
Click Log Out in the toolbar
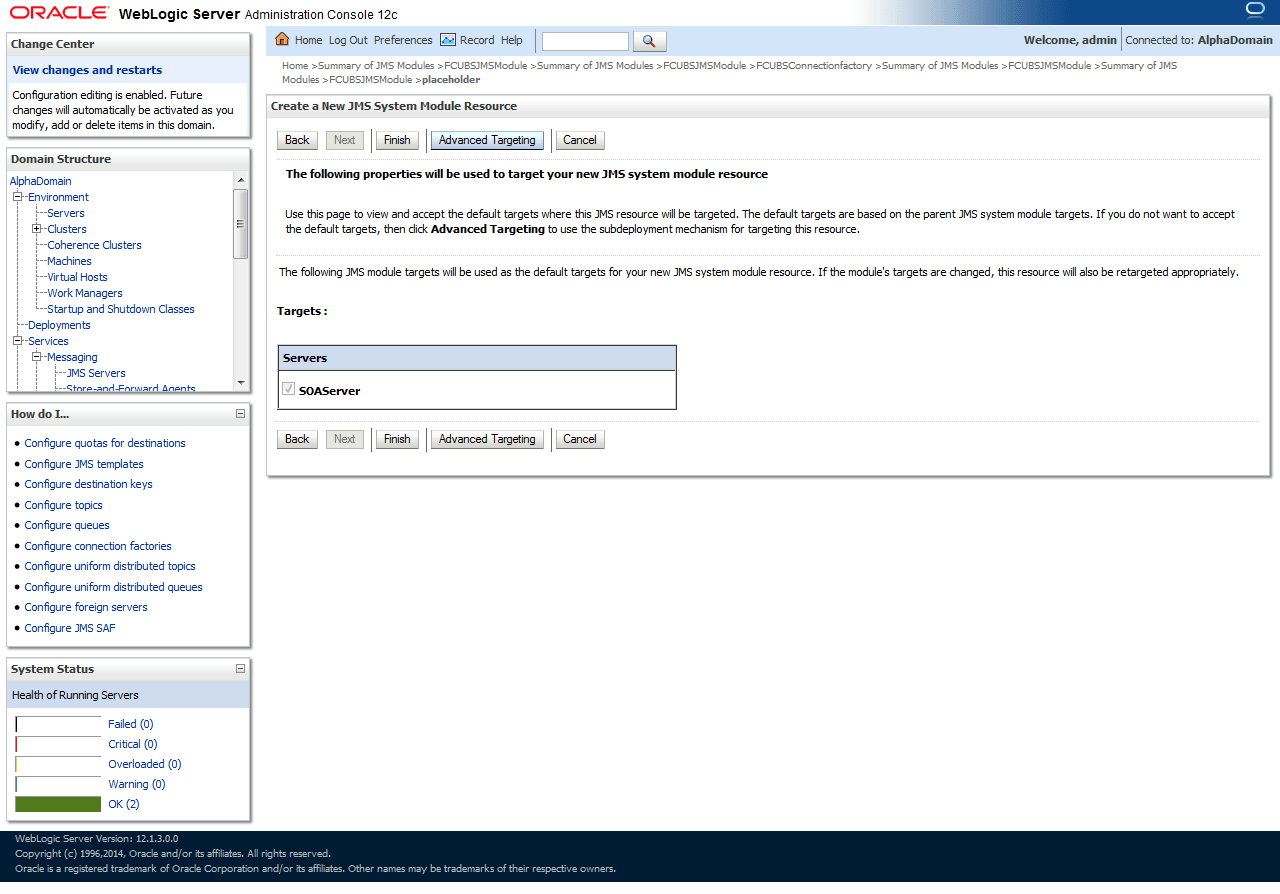(x=348, y=40)
